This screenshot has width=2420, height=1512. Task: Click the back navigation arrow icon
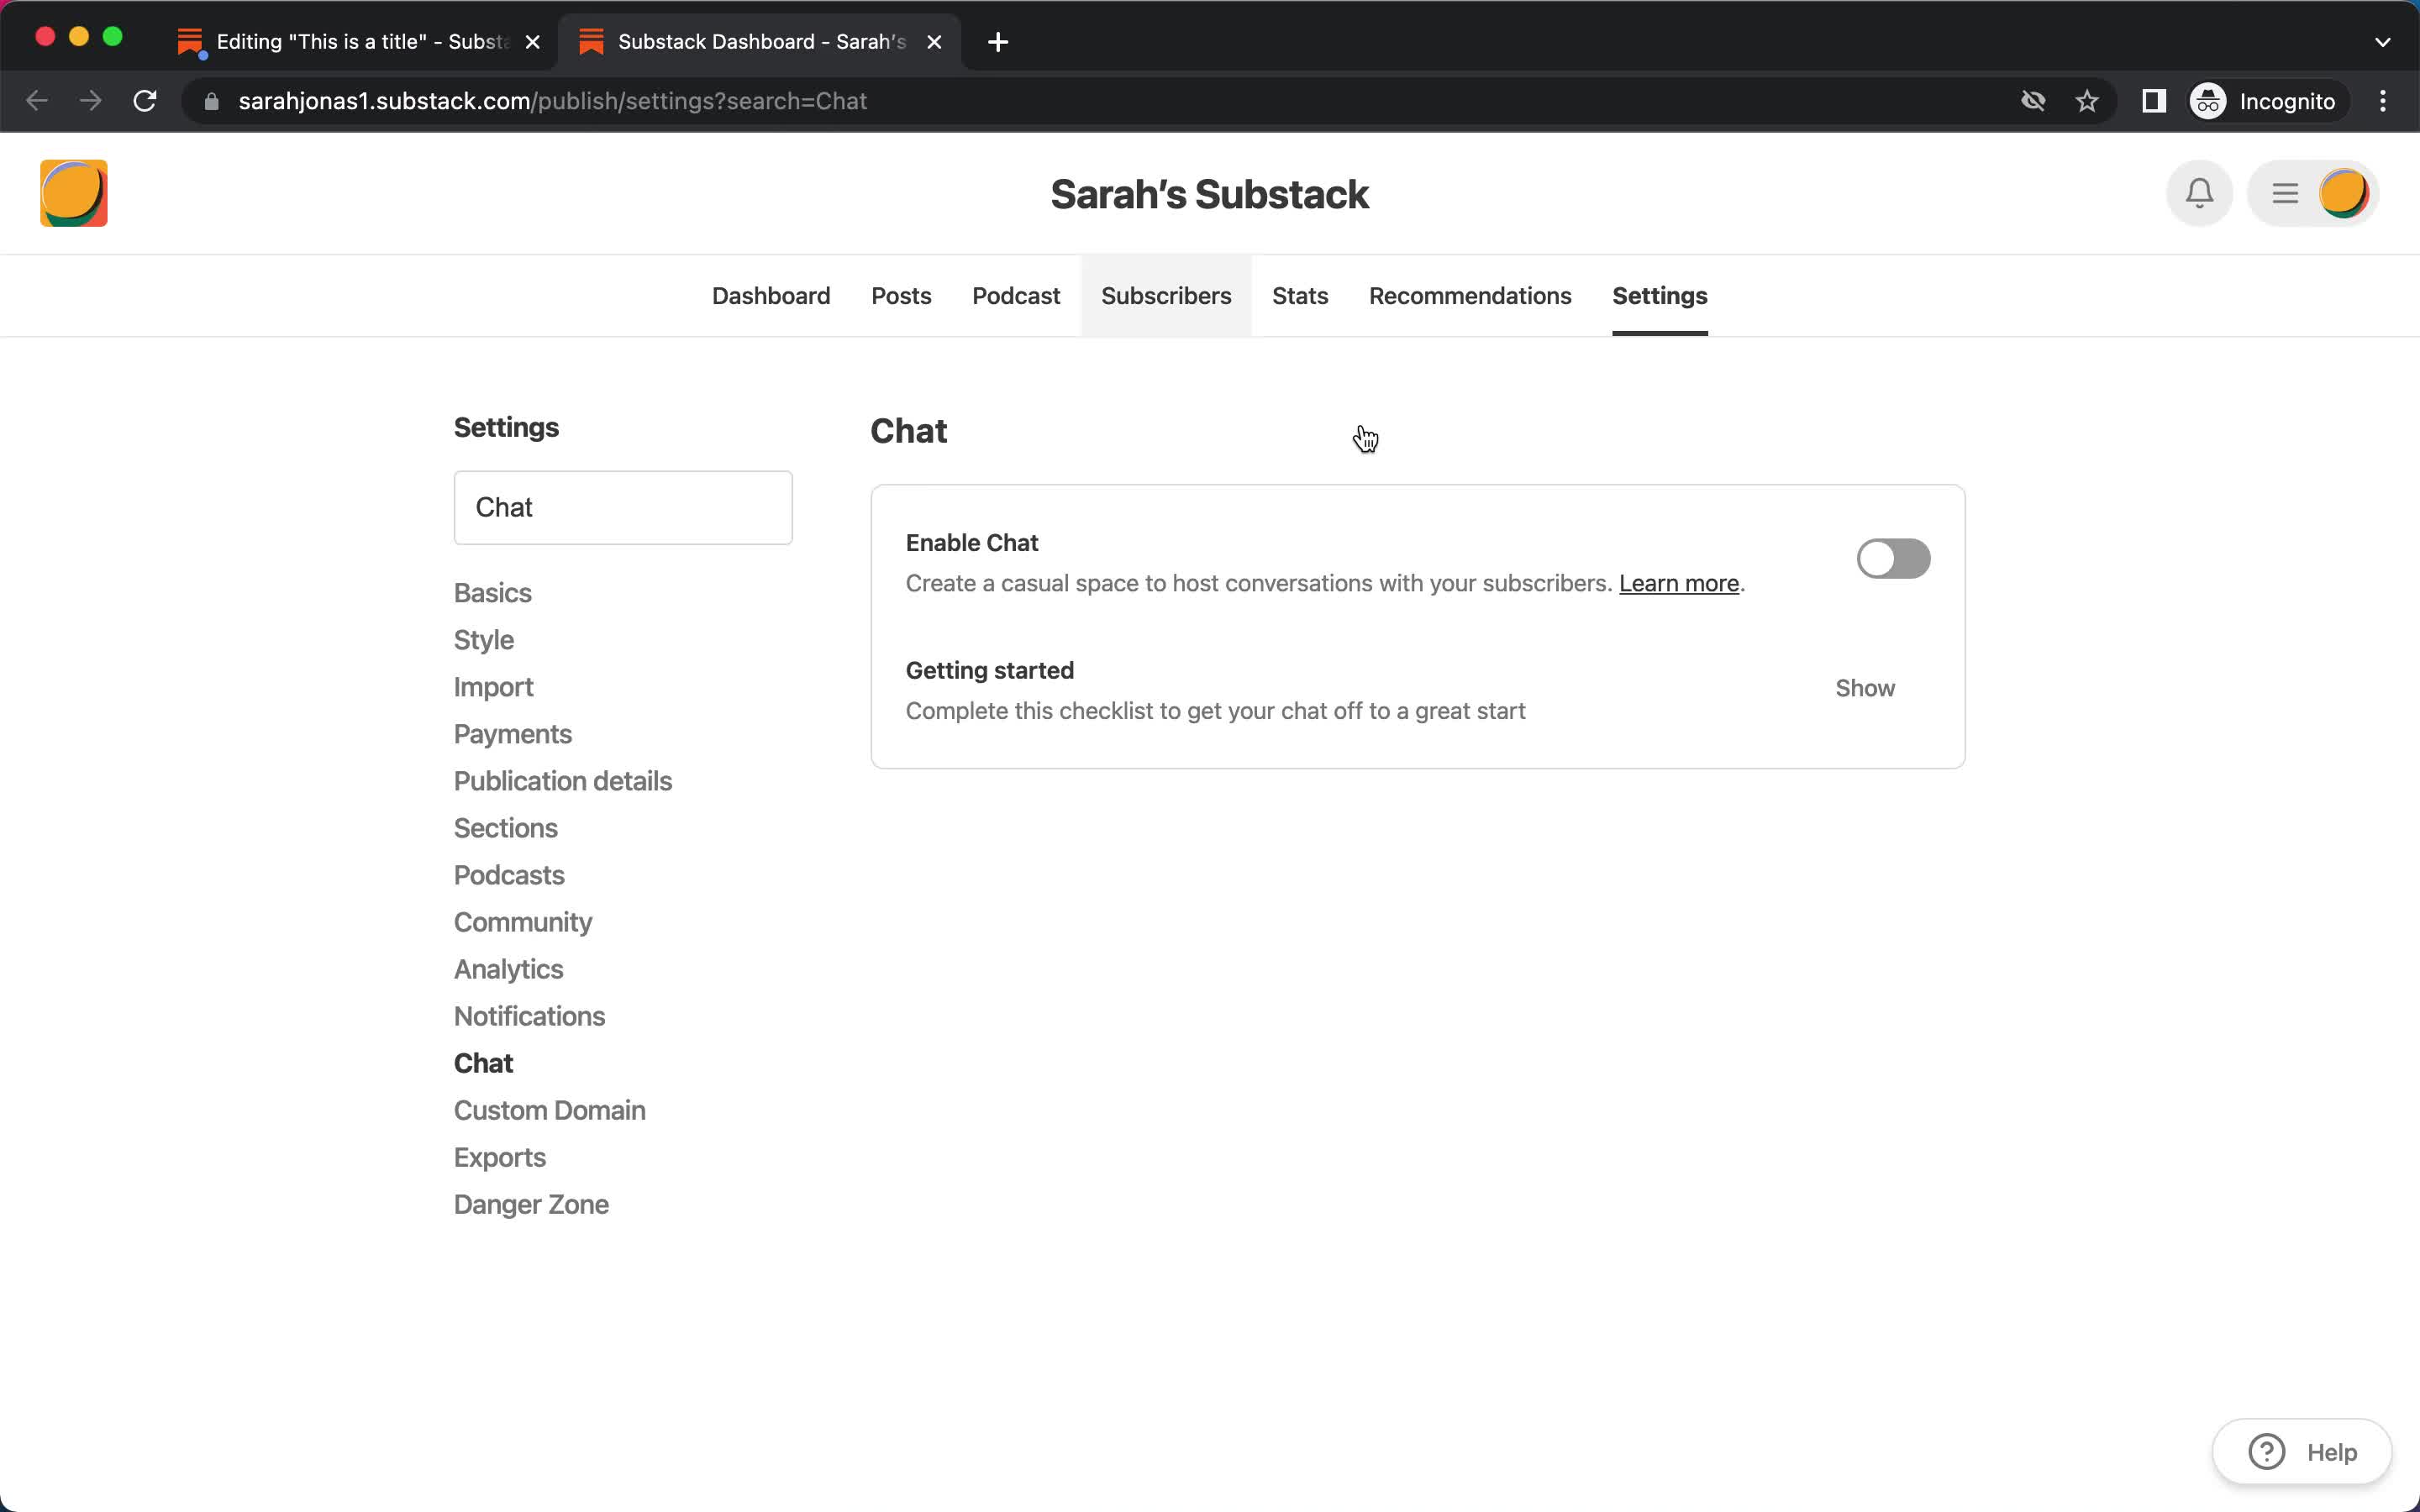[x=39, y=101]
